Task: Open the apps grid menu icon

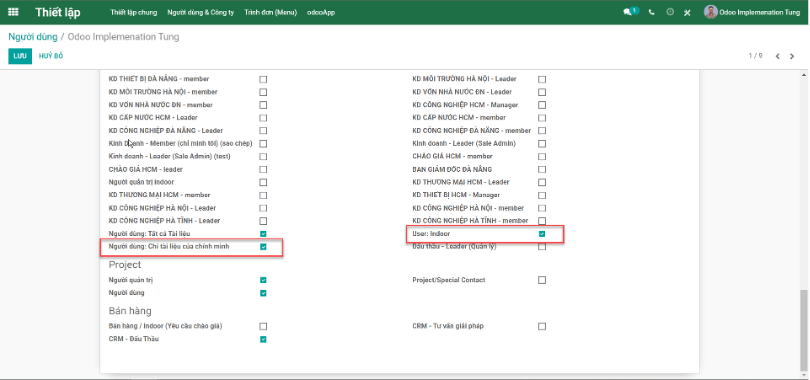Action: [x=13, y=12]
